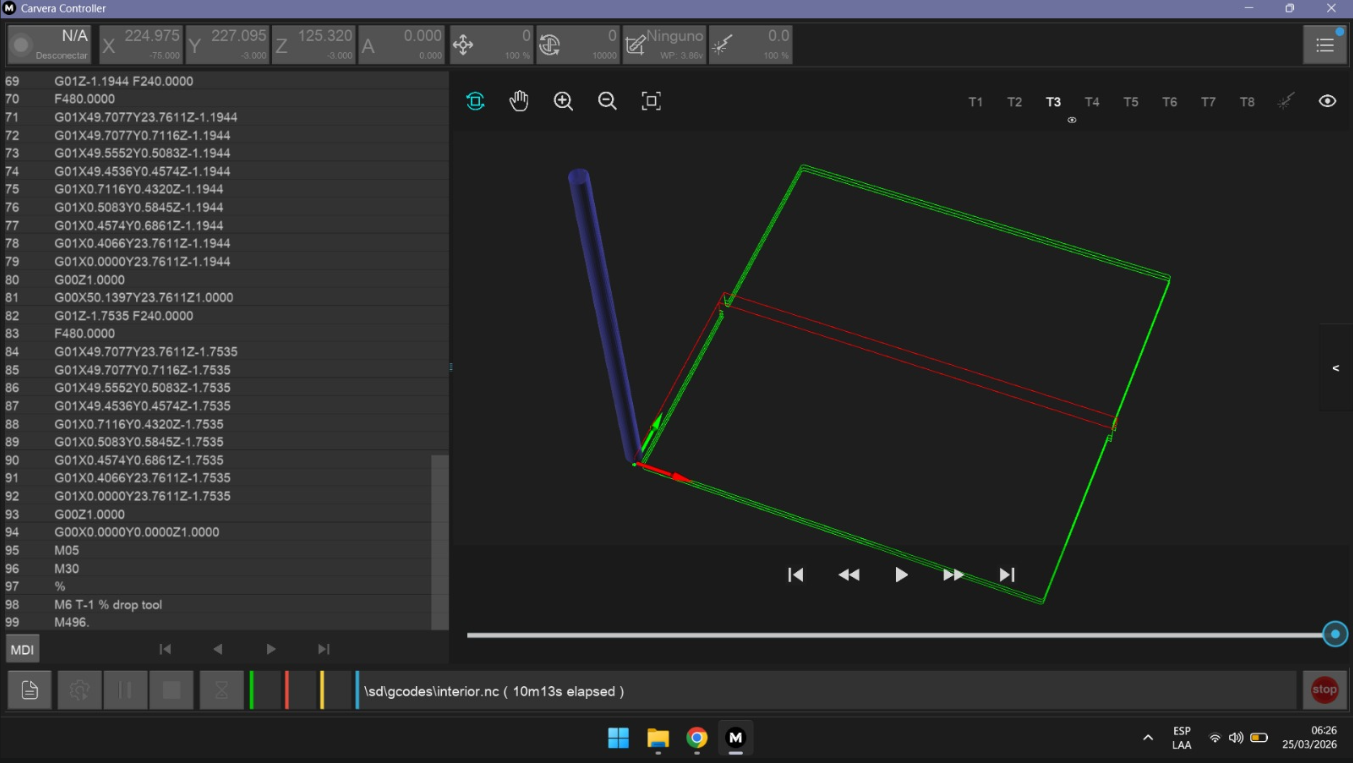The height and width of the screenshot is (763, 1353).
Task: Jump to first G-code line
Action: pos(165,649)
